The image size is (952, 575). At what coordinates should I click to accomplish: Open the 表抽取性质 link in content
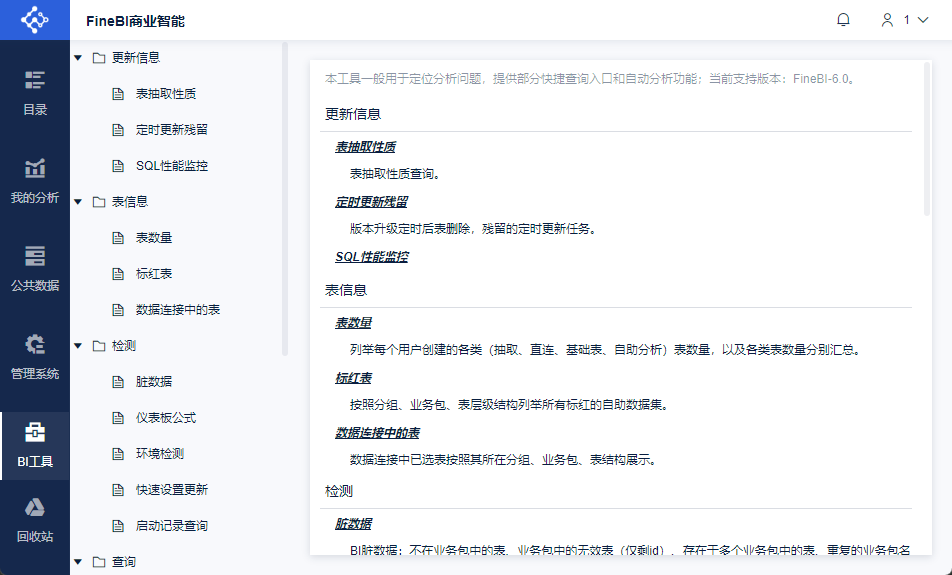366,147
